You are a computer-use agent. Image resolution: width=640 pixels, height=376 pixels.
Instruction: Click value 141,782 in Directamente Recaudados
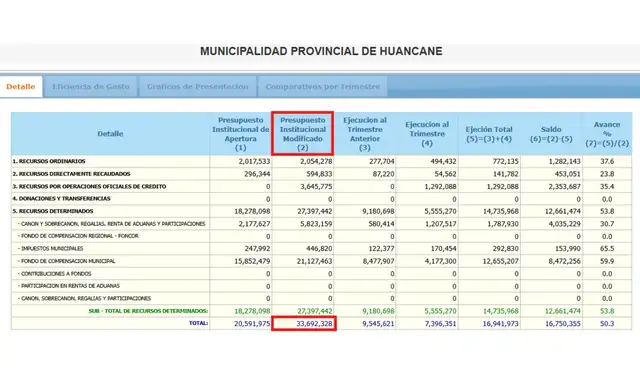coord(506,174)
